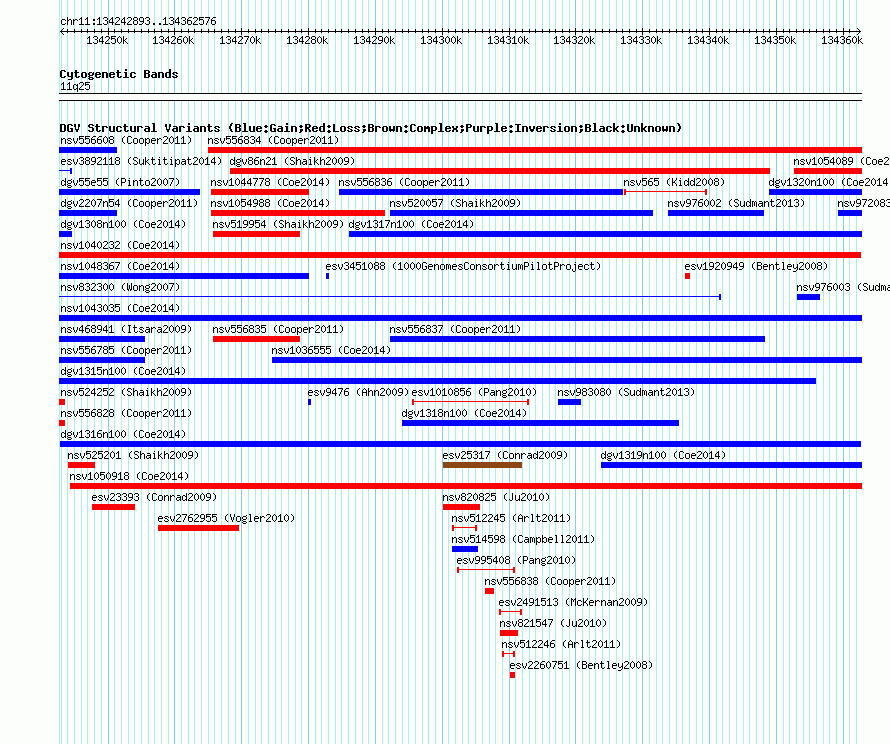Click dgv86n21 (Shaikh2009) label
890x744 pixels.
(x=292, y=161)
